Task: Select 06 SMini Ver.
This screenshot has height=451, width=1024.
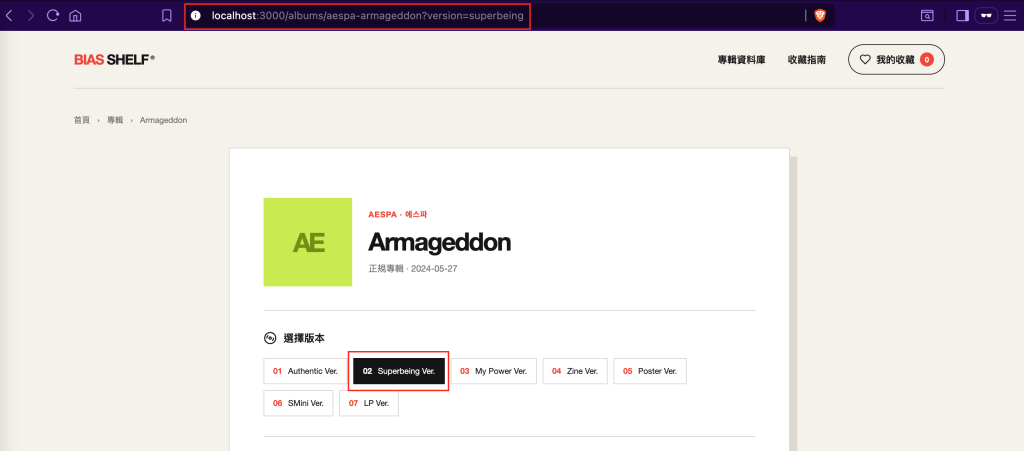Action: (x=298, y=403)
